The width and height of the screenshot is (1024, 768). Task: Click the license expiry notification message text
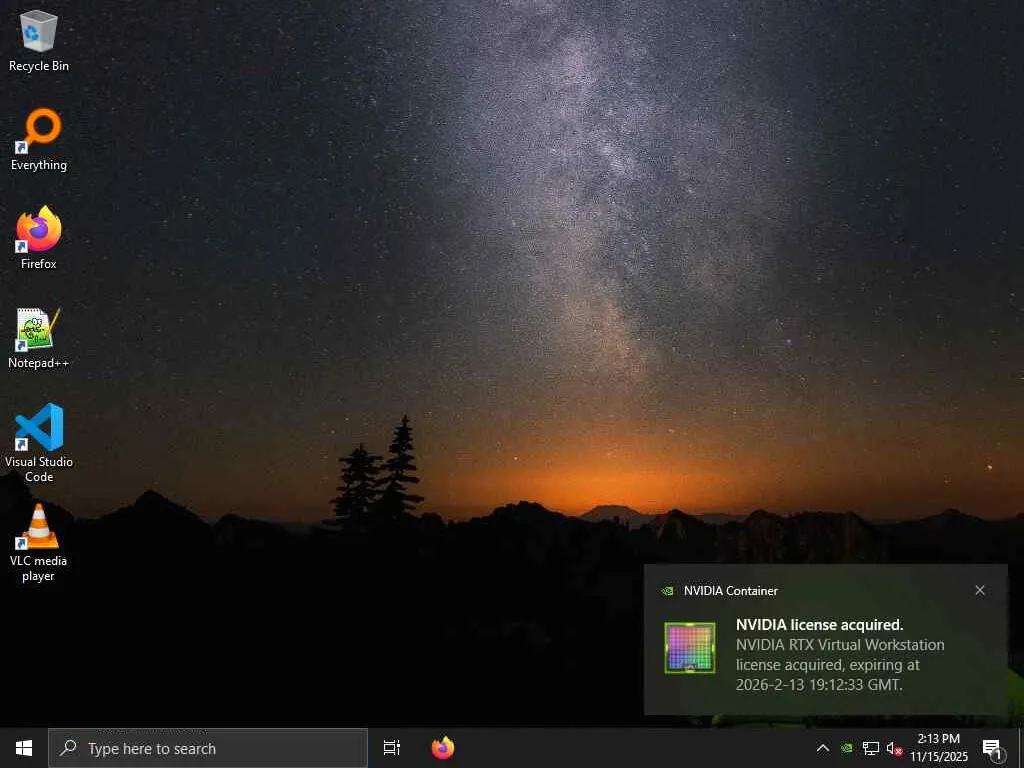point(840,665)
